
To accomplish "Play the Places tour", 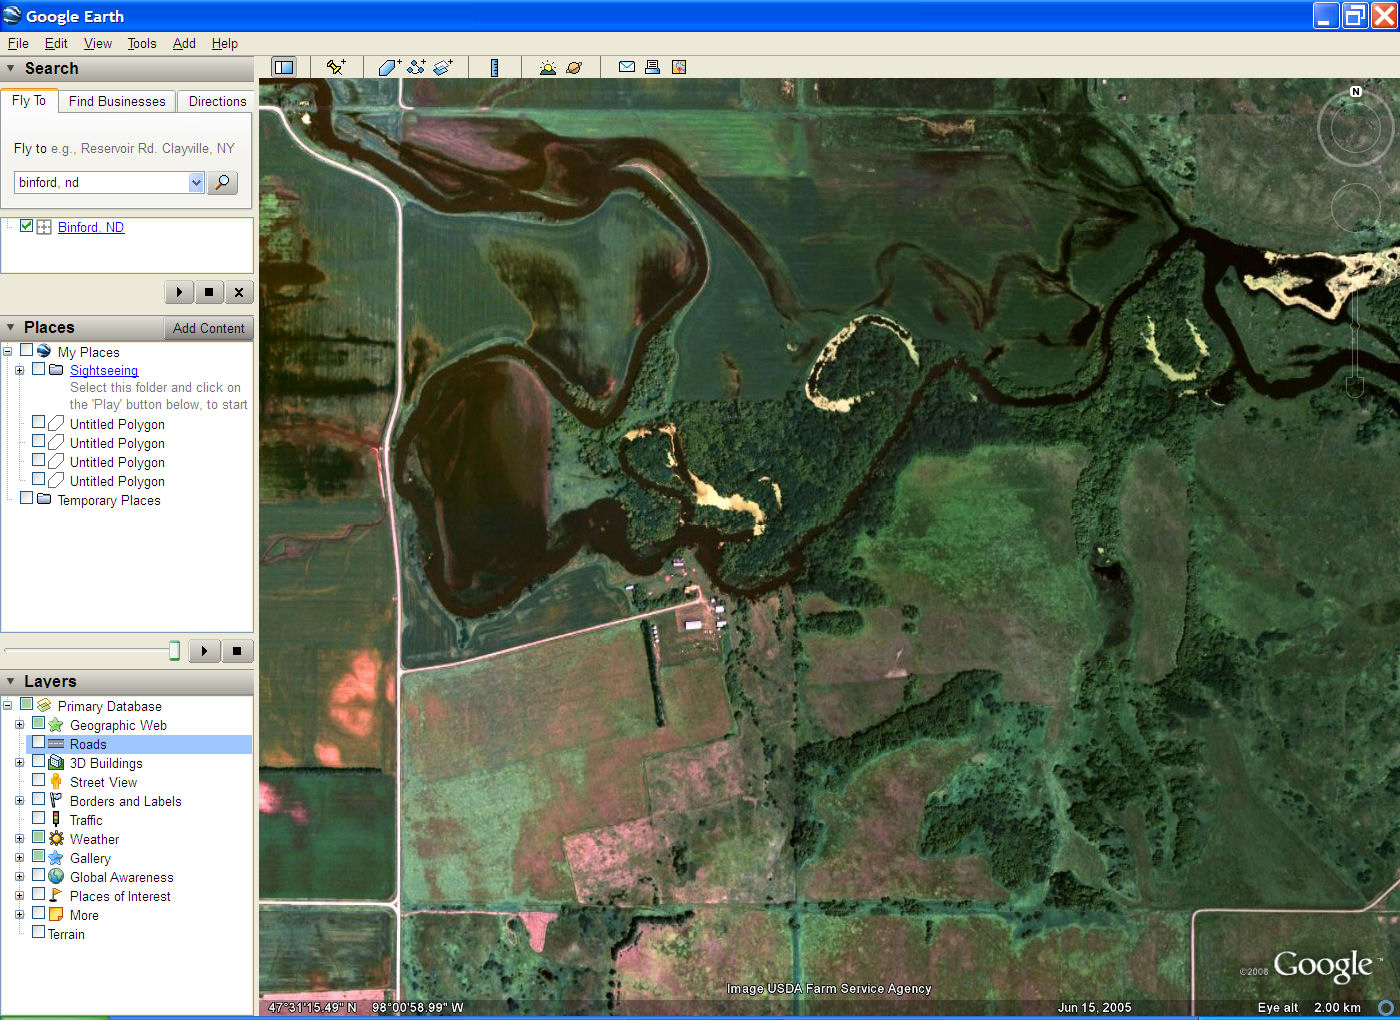I will (x=204, y=651).
